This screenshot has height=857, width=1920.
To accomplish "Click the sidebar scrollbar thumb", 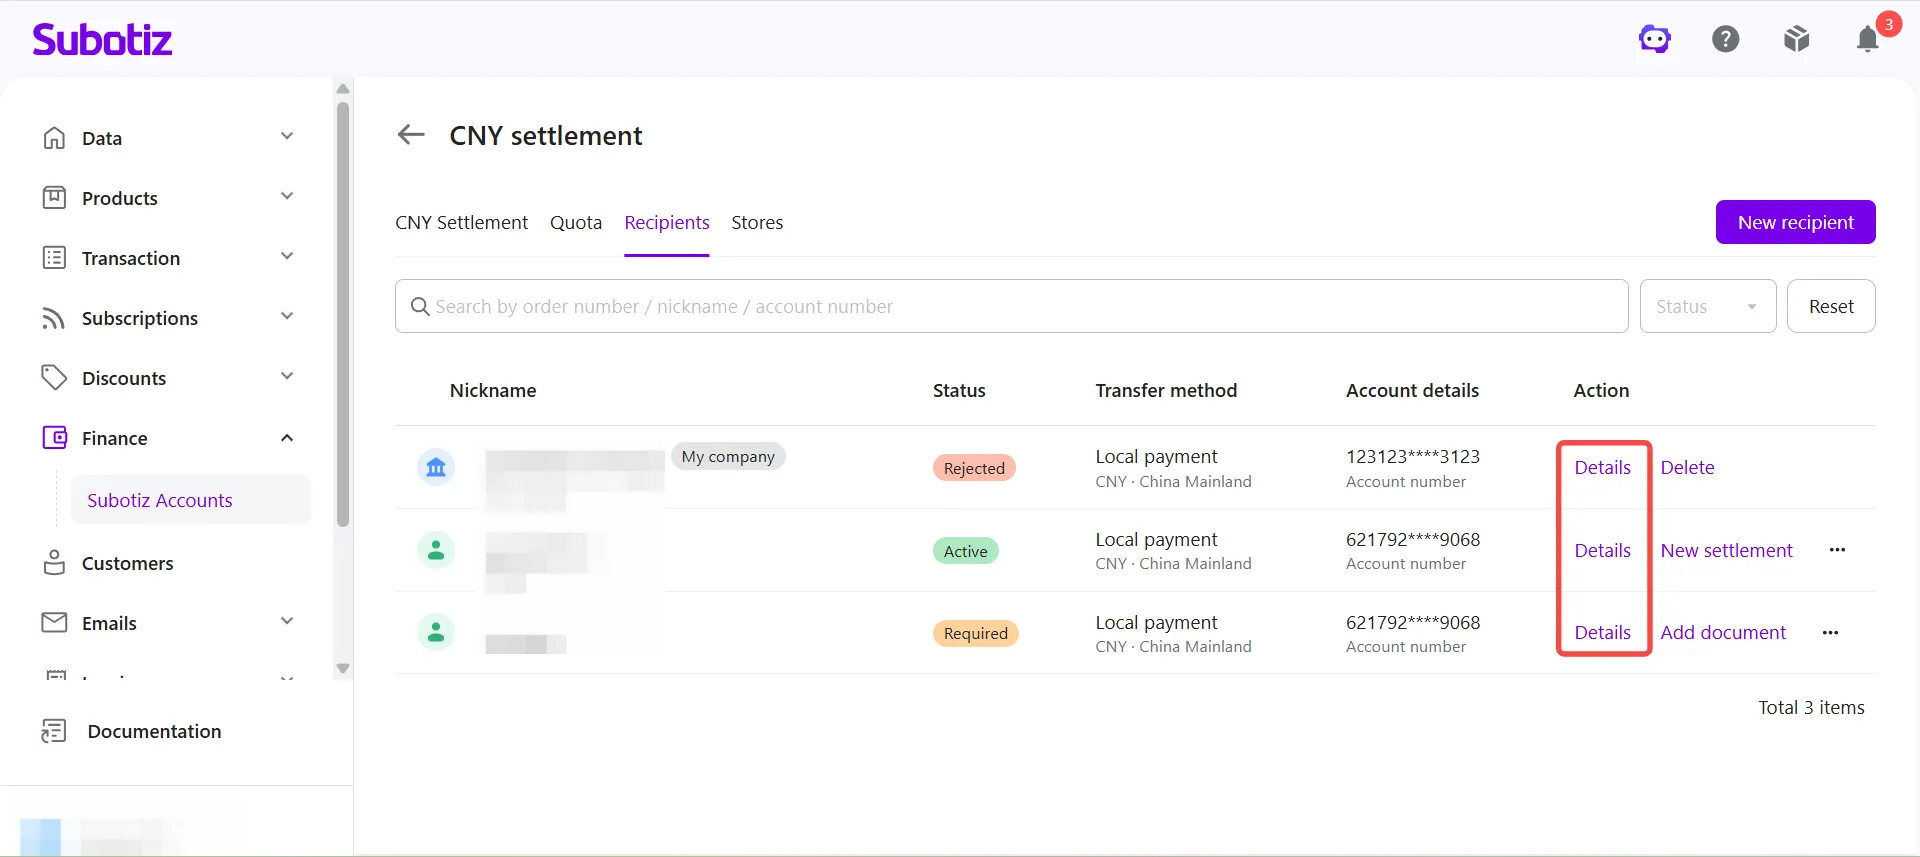I will coord(343,314).
